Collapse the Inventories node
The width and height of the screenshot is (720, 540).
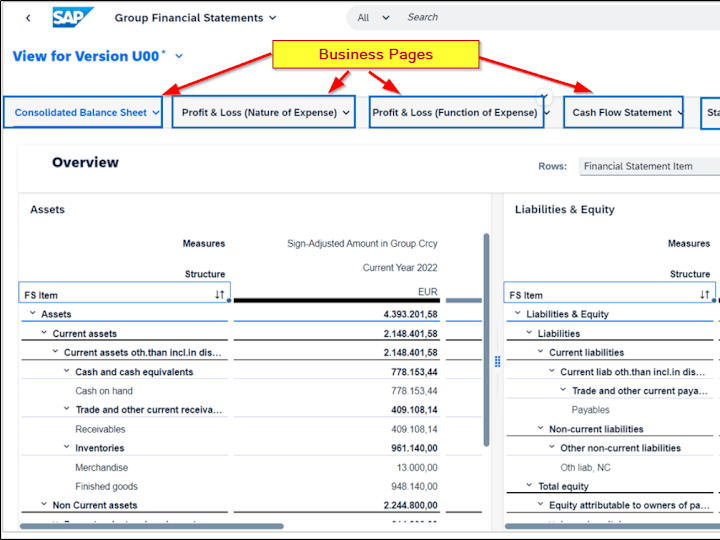(67, 447)
